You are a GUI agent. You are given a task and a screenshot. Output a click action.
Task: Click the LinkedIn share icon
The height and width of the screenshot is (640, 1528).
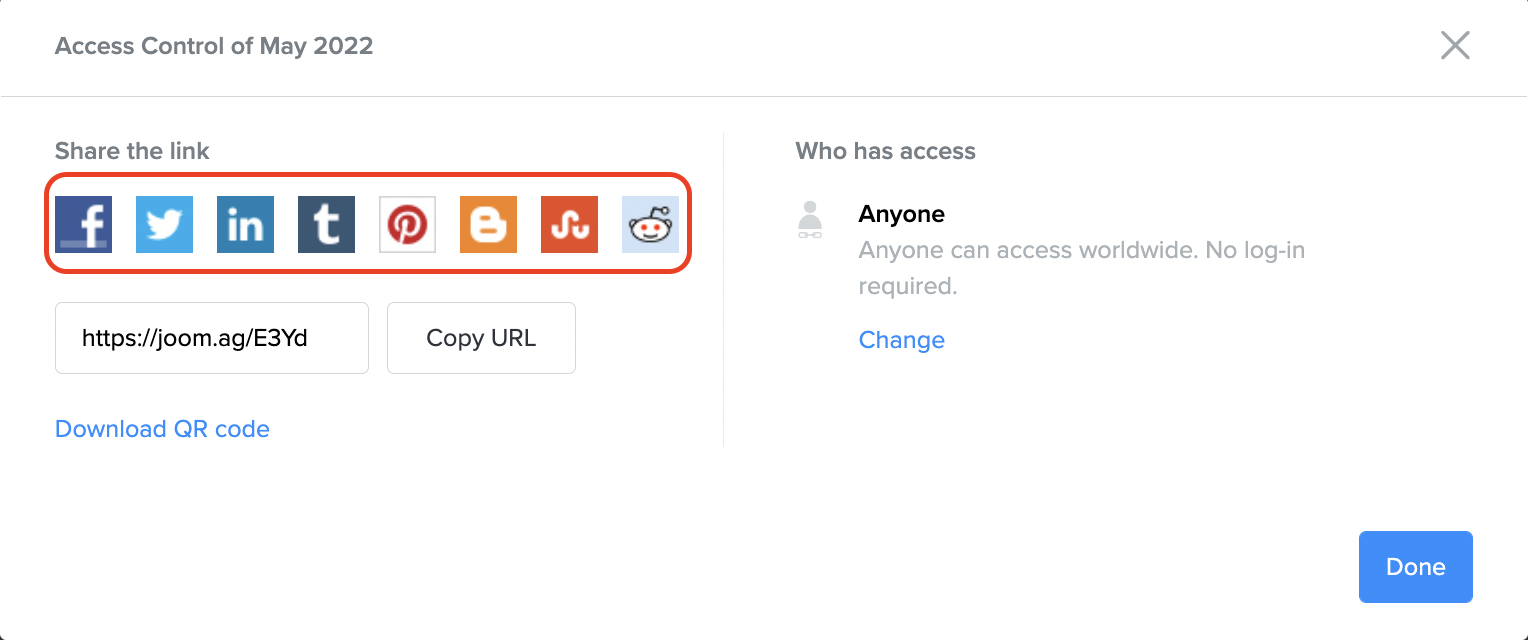click(245, 224)
